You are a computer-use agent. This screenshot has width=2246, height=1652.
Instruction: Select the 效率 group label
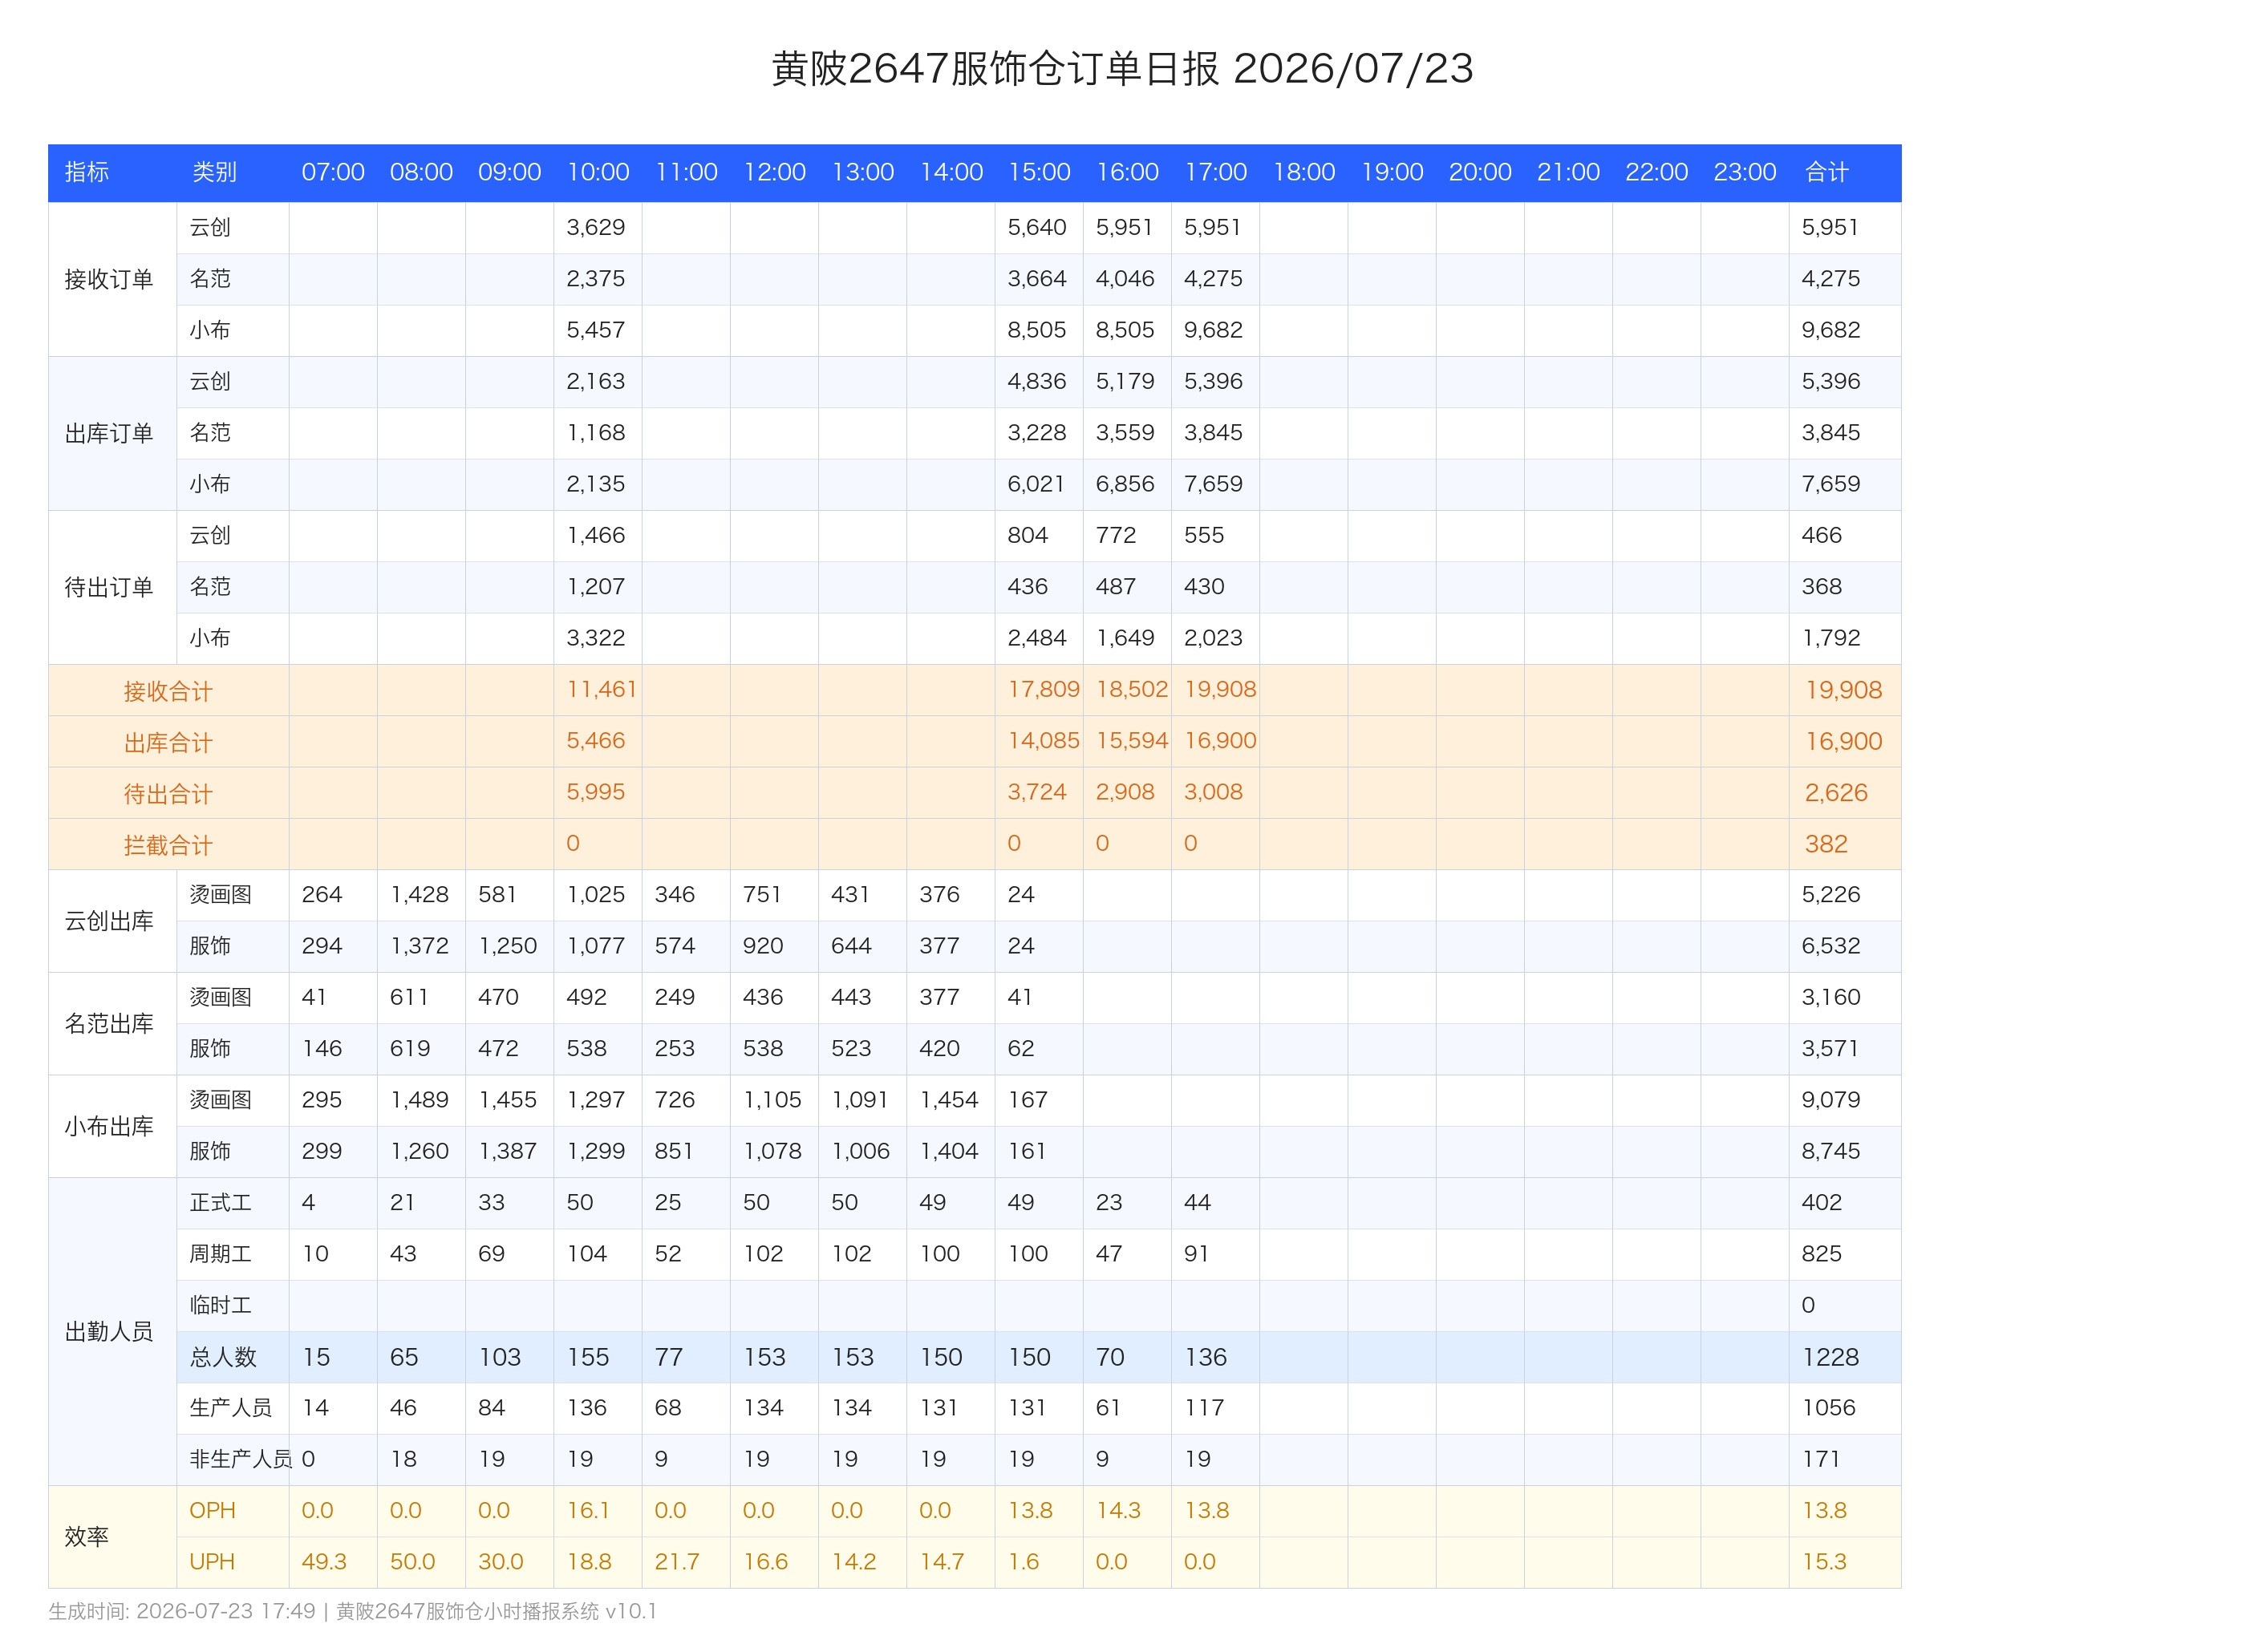[87, 1536]
